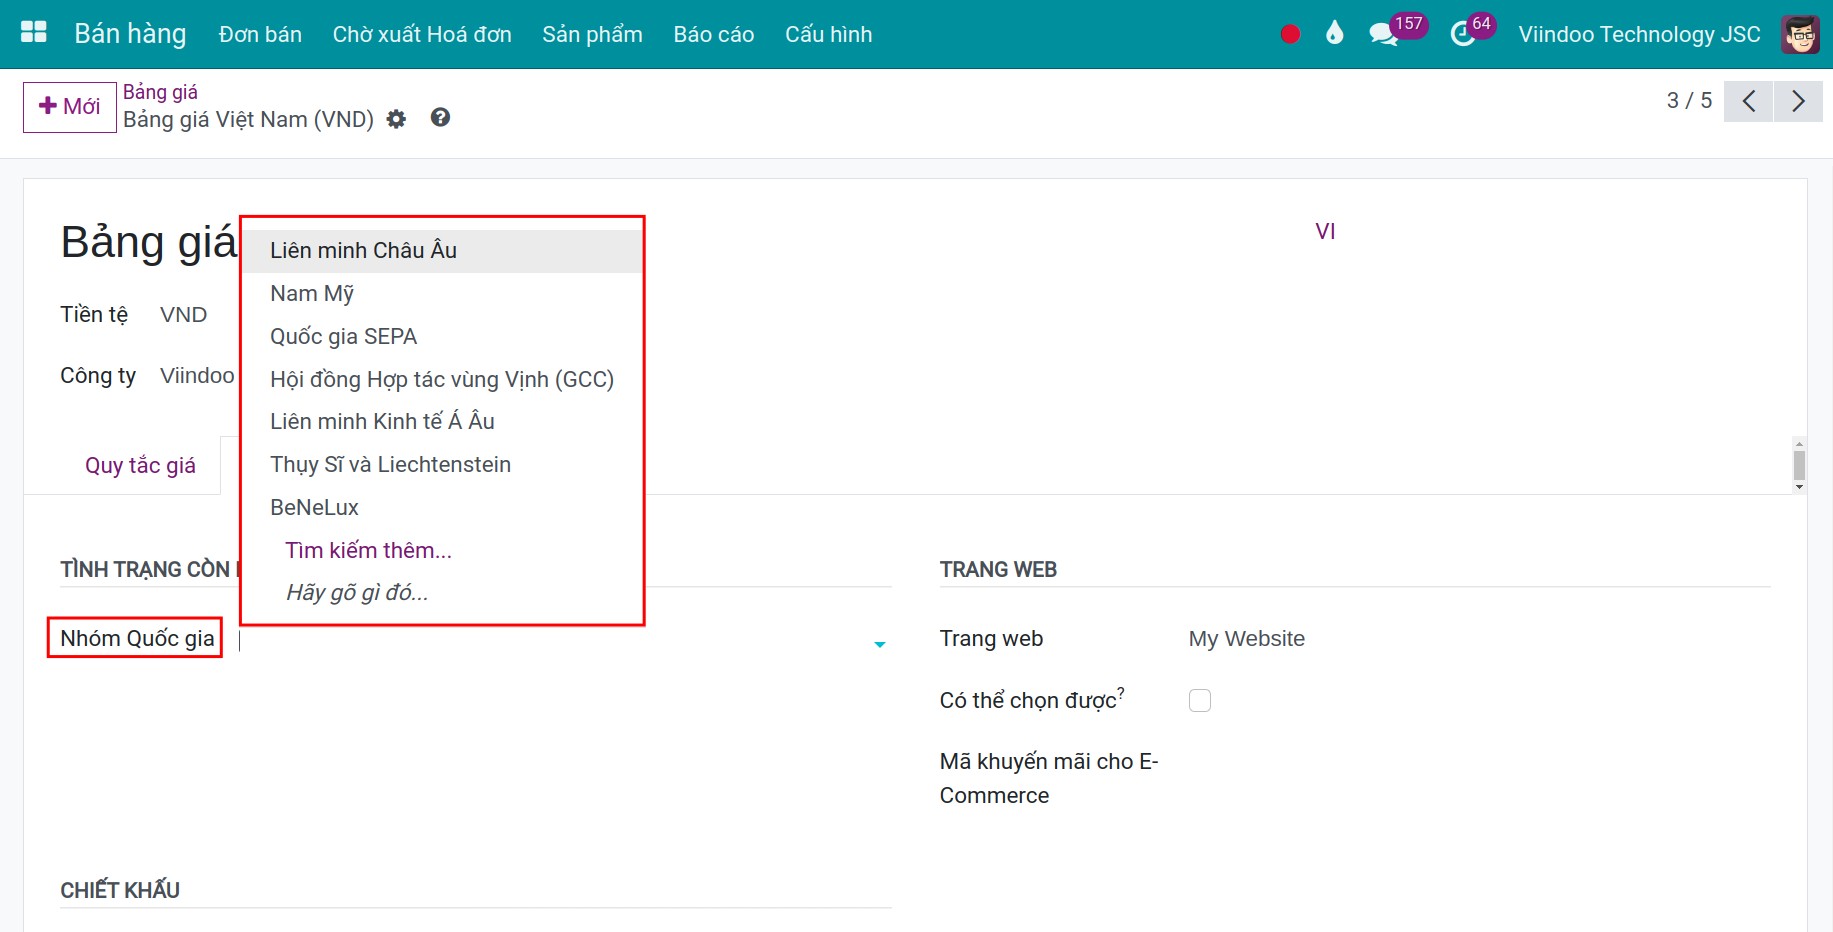
Task: Click the 'Tìm kiếm thêm...' link
Action: 368,551
